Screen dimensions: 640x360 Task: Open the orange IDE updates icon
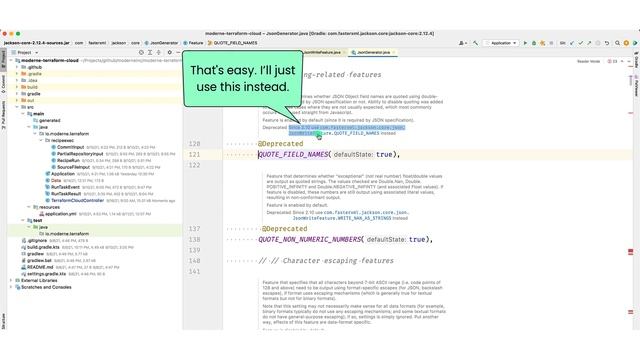626,43
